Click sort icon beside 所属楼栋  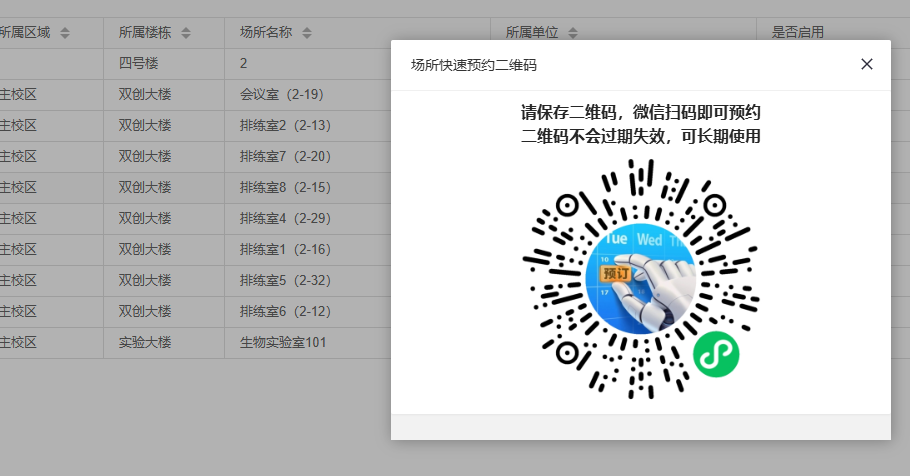click(187, 33)
